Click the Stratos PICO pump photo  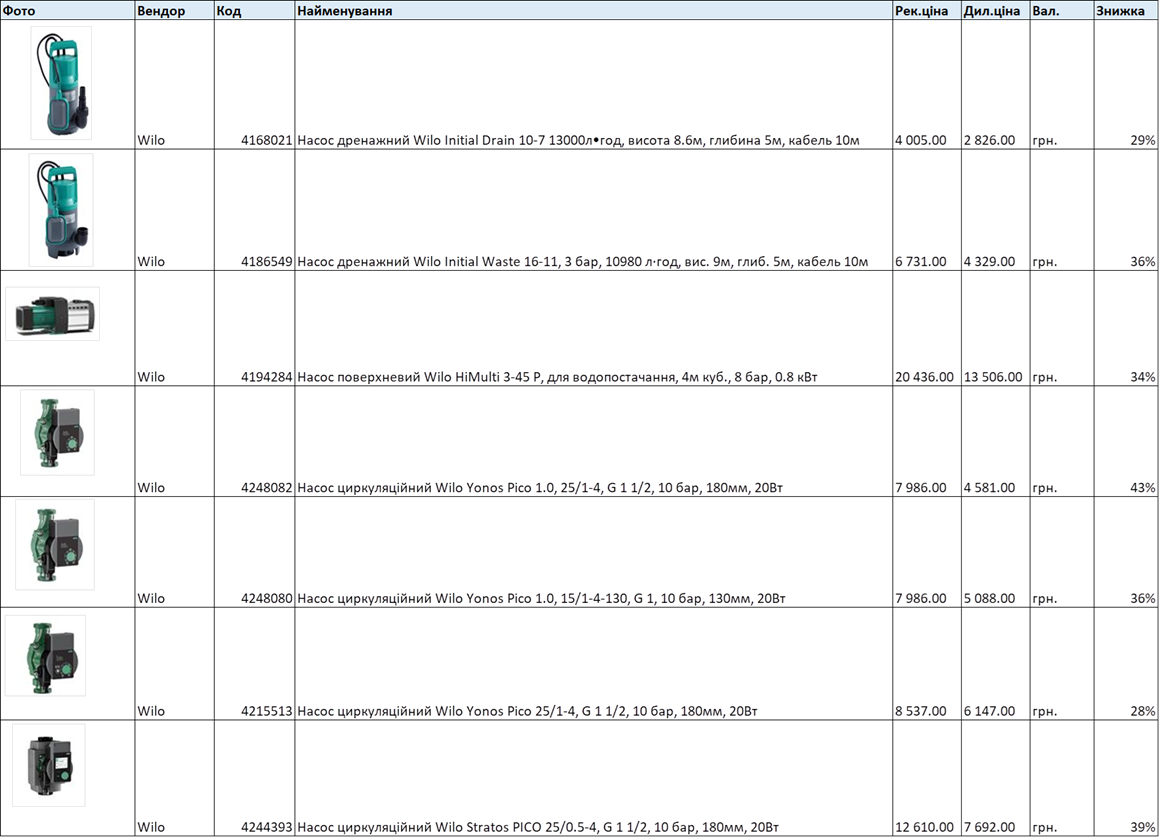pos(49,765)
